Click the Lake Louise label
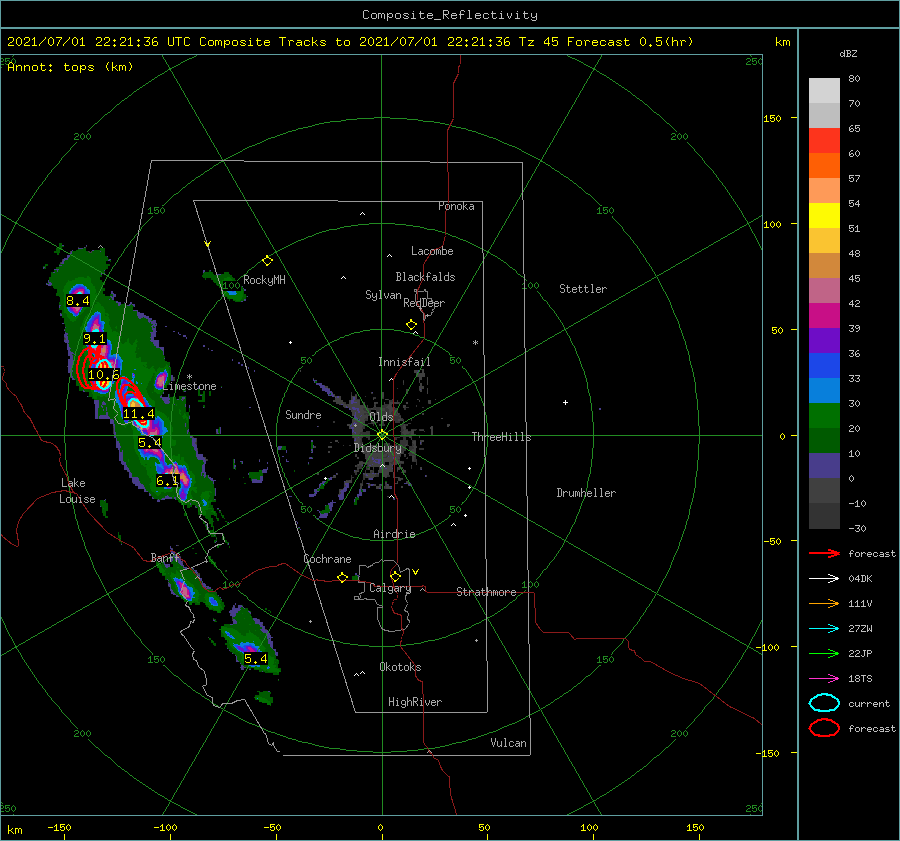The height and width of the screenshot is (841, 900). pyautogui.click(x=77, y=491)
